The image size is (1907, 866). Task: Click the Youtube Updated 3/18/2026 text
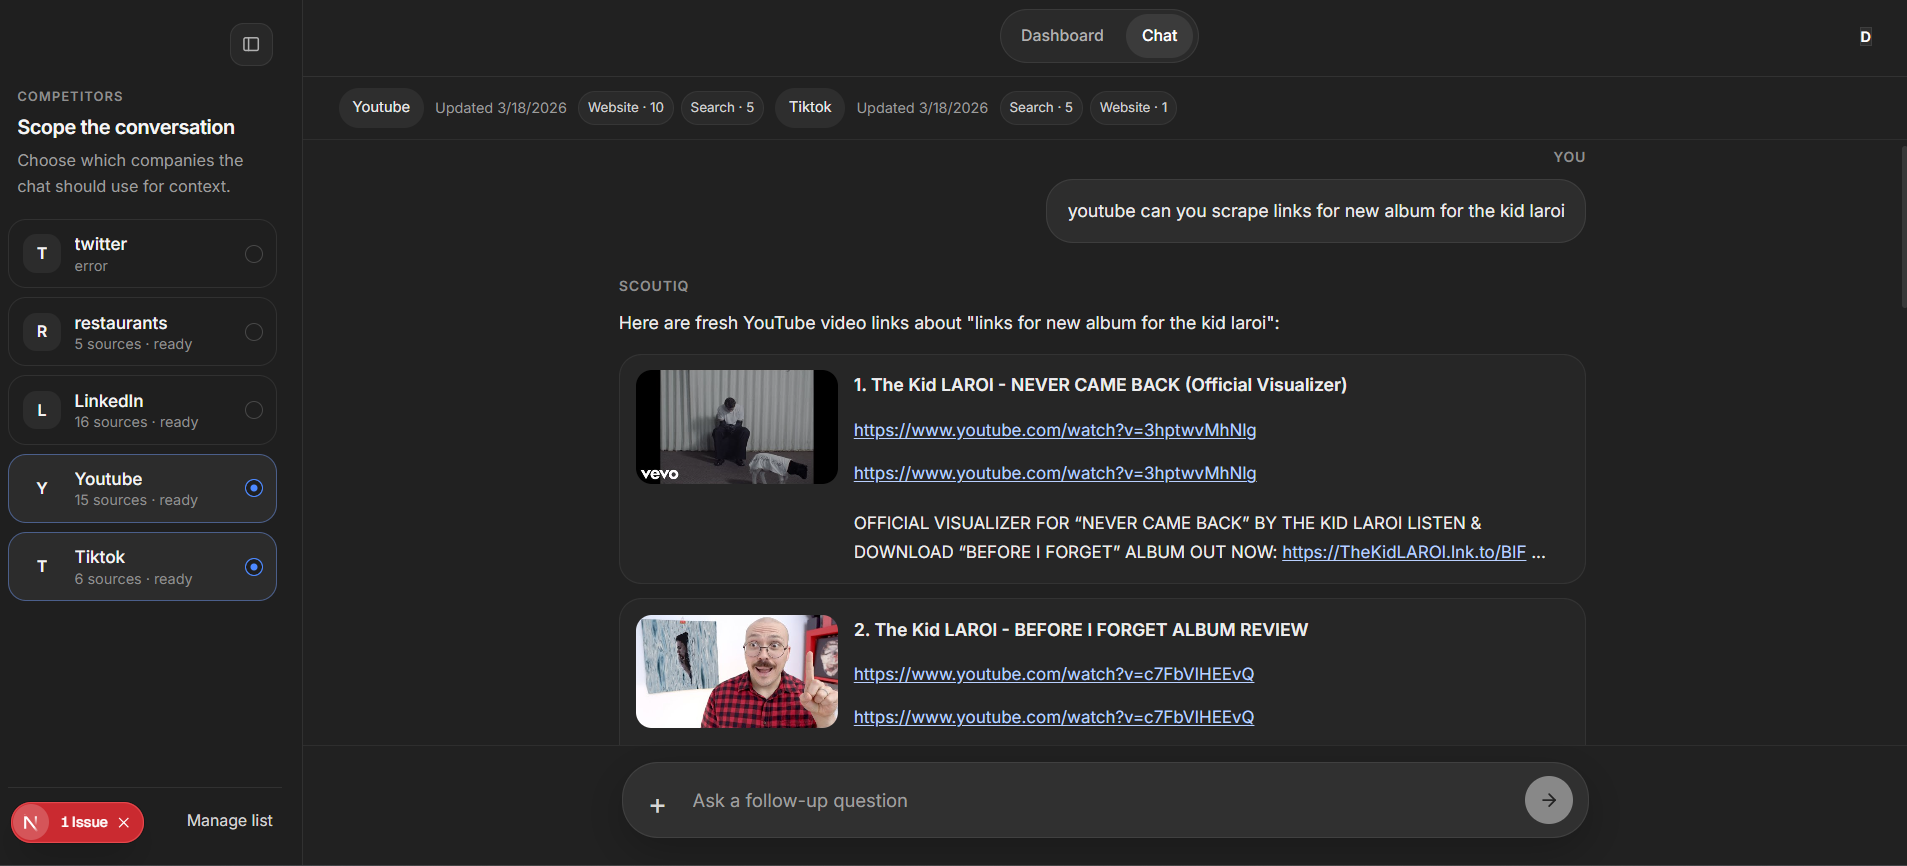(x=501, y=108)
